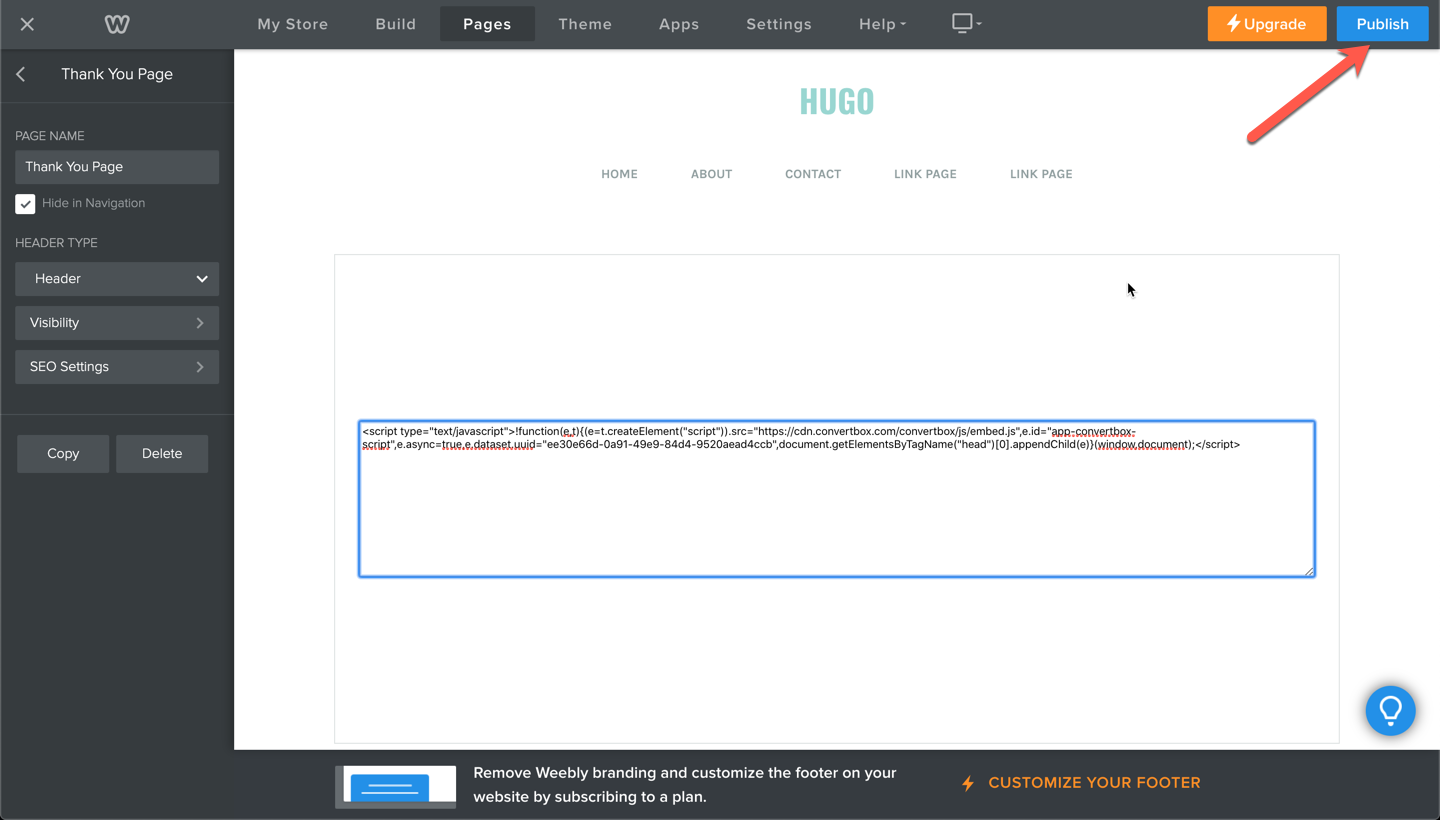1440x820 pixels.
Task: Go to the Apps tab
Action: [x=679, y=24]
